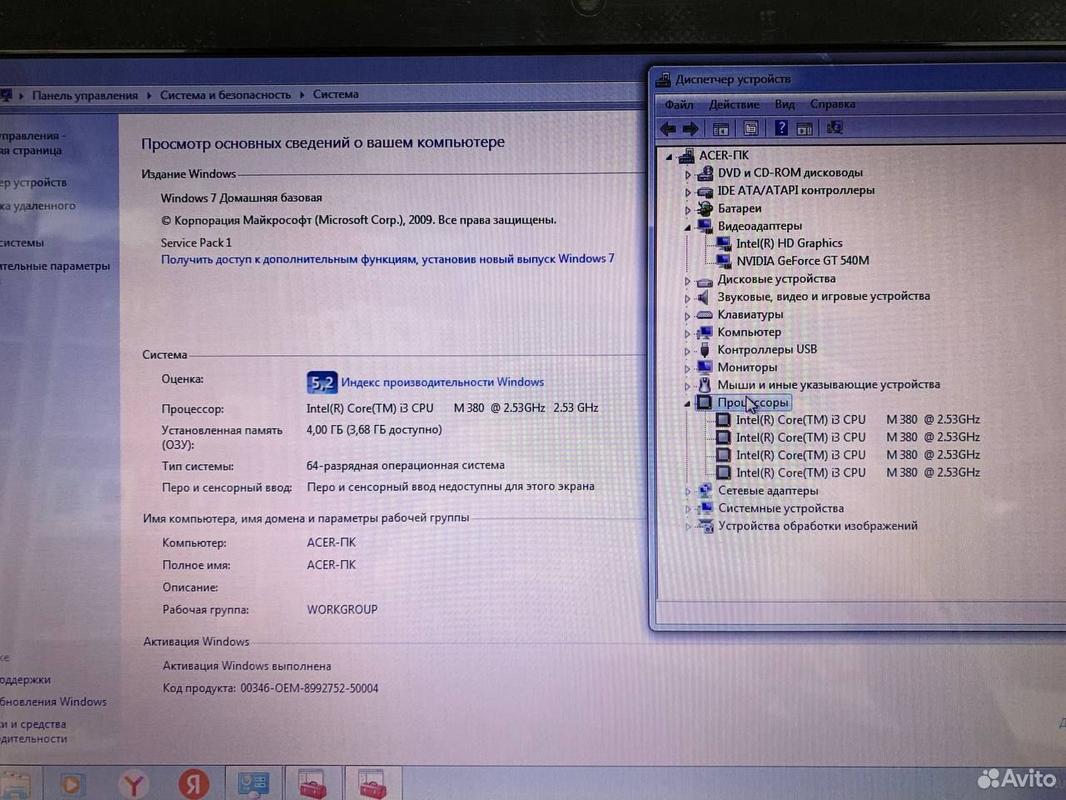Collapse the Видеоадаптеры node

[687, 228]
